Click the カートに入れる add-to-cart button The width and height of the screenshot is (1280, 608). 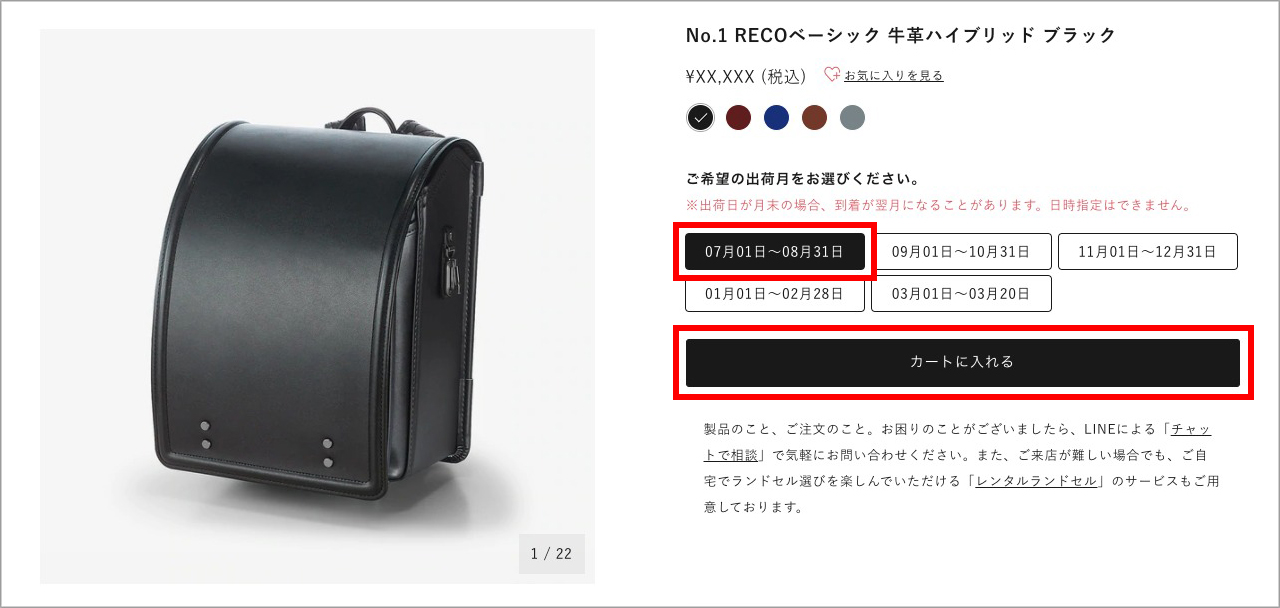coord(962,362)
